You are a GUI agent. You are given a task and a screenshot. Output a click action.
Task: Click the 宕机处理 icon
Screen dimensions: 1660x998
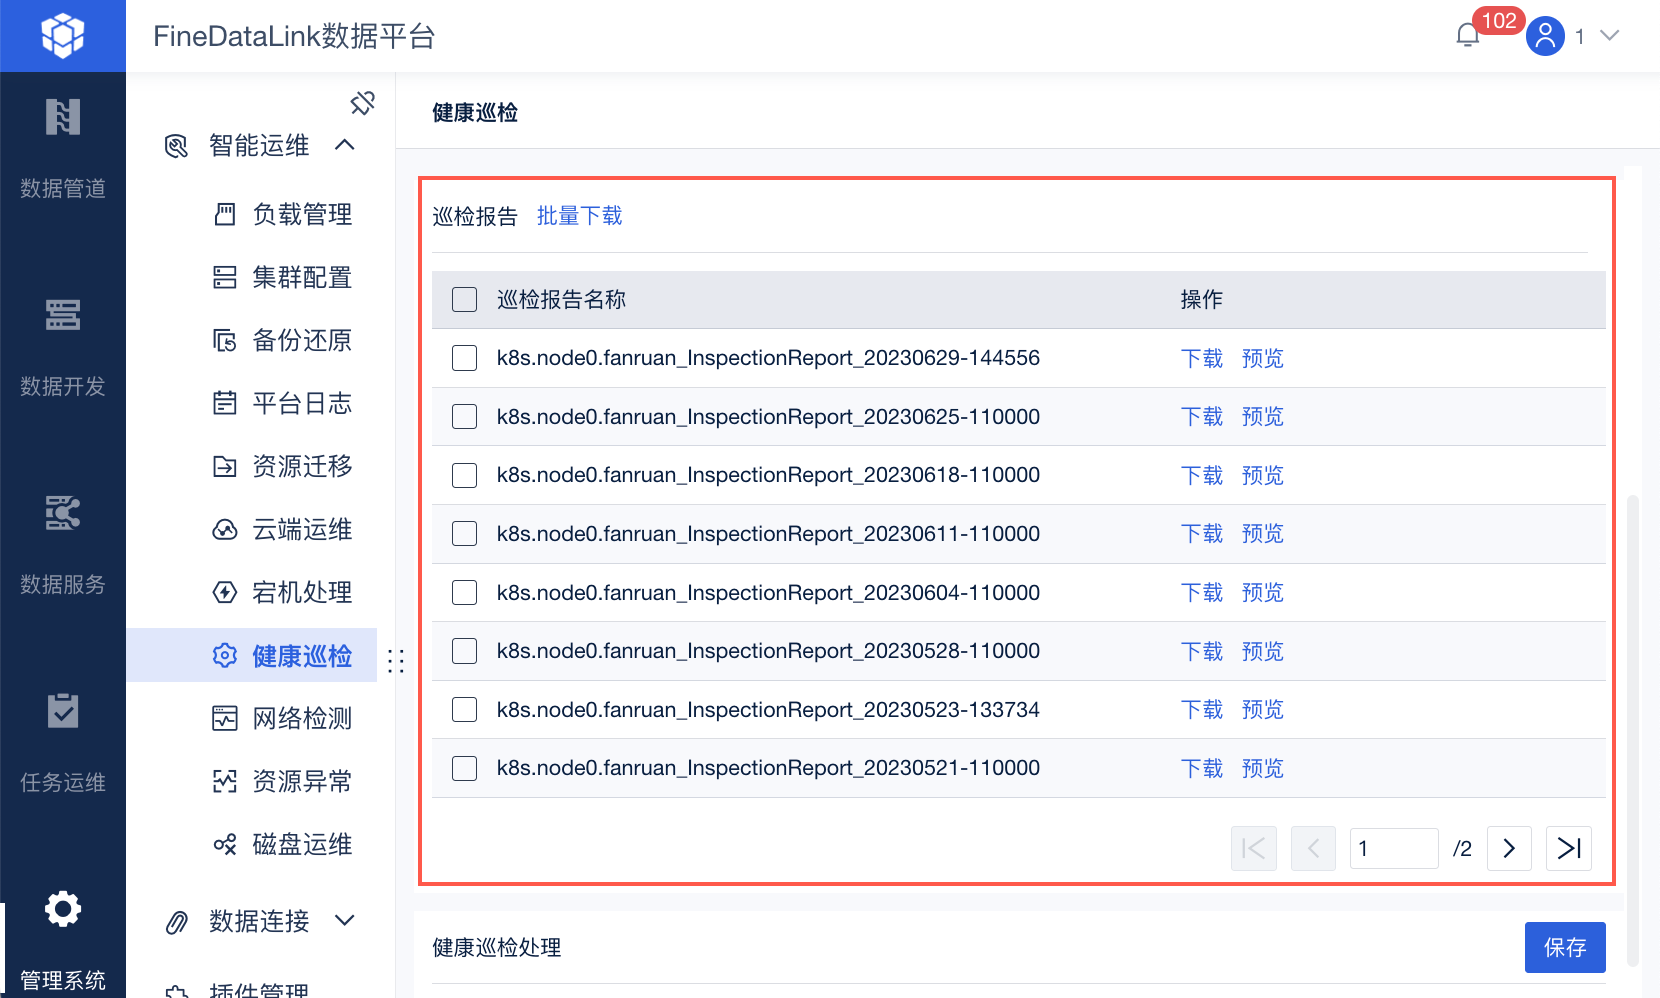(x=225, y=592)
